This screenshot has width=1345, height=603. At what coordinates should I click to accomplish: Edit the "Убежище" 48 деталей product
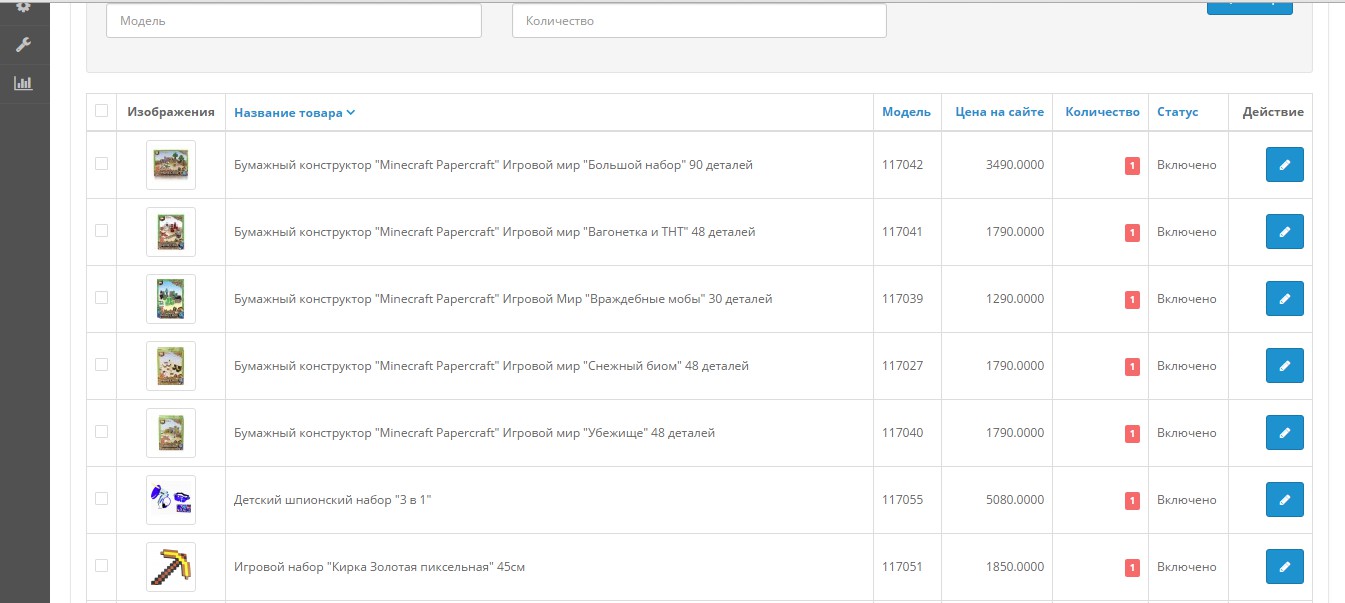pos(1284,433)
